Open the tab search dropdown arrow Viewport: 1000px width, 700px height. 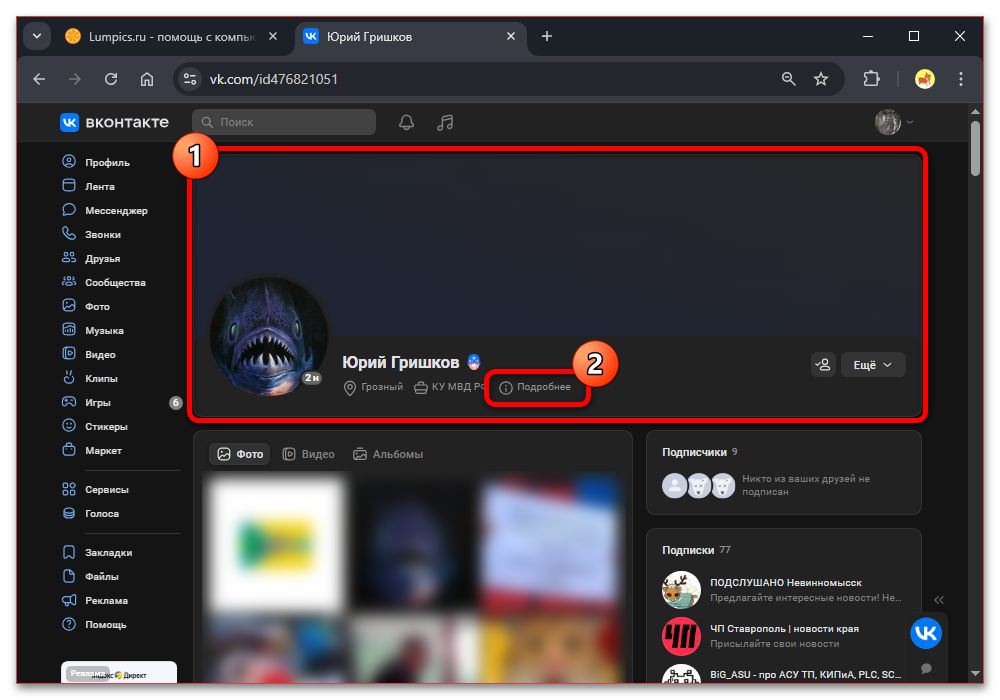[37, 36]
